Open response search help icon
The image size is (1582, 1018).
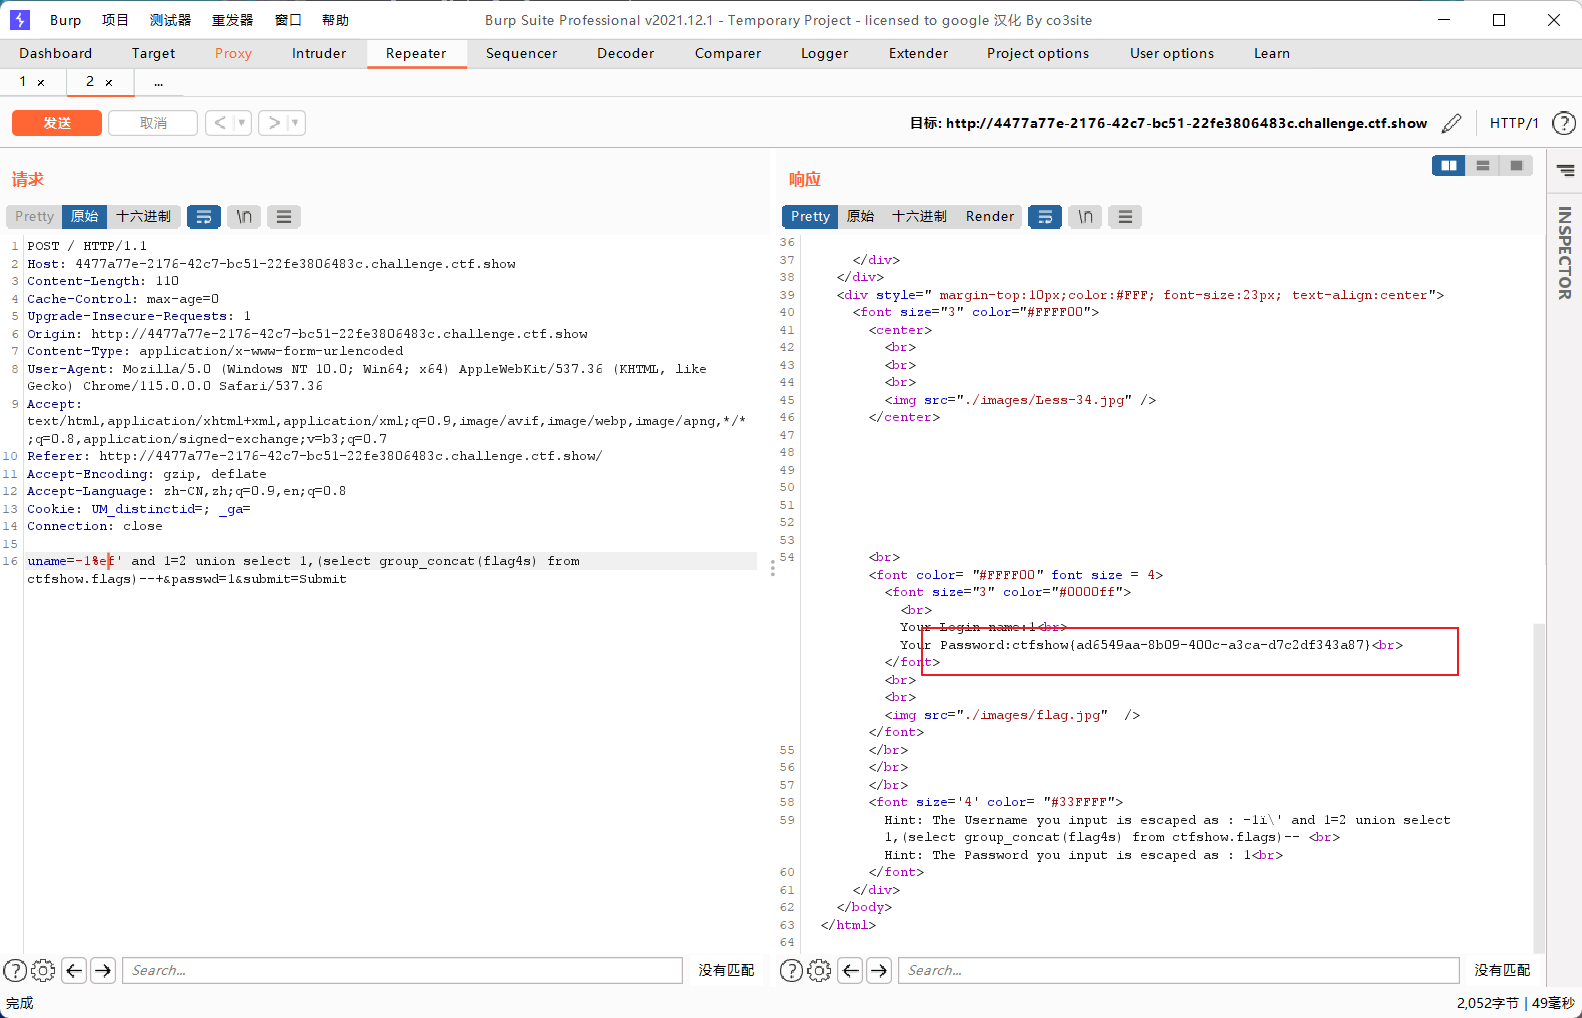coord(791,970)
